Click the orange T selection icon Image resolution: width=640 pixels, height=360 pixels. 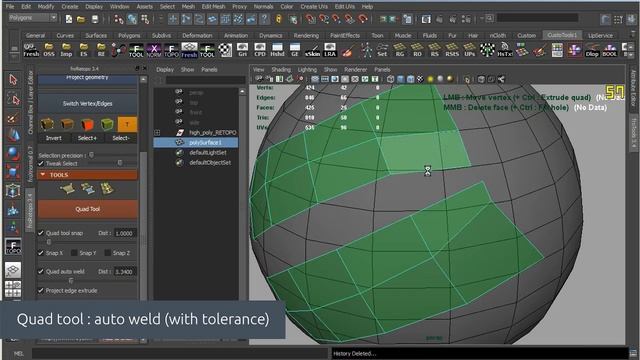(x=127, y=124)
